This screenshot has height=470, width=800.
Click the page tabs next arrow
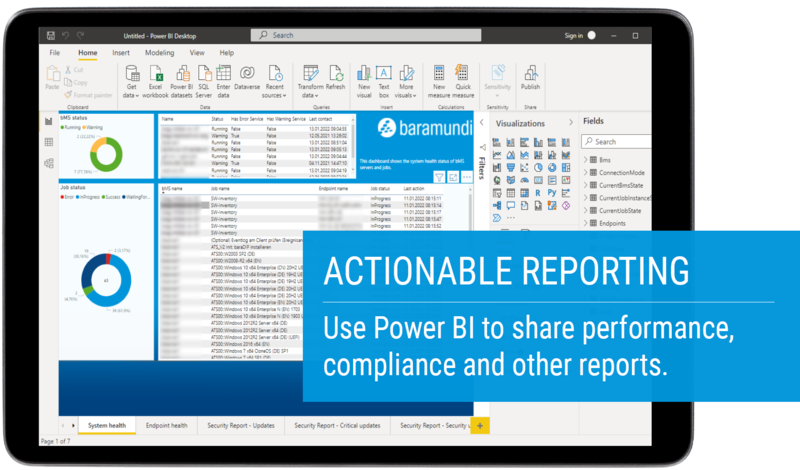[73, 425]
